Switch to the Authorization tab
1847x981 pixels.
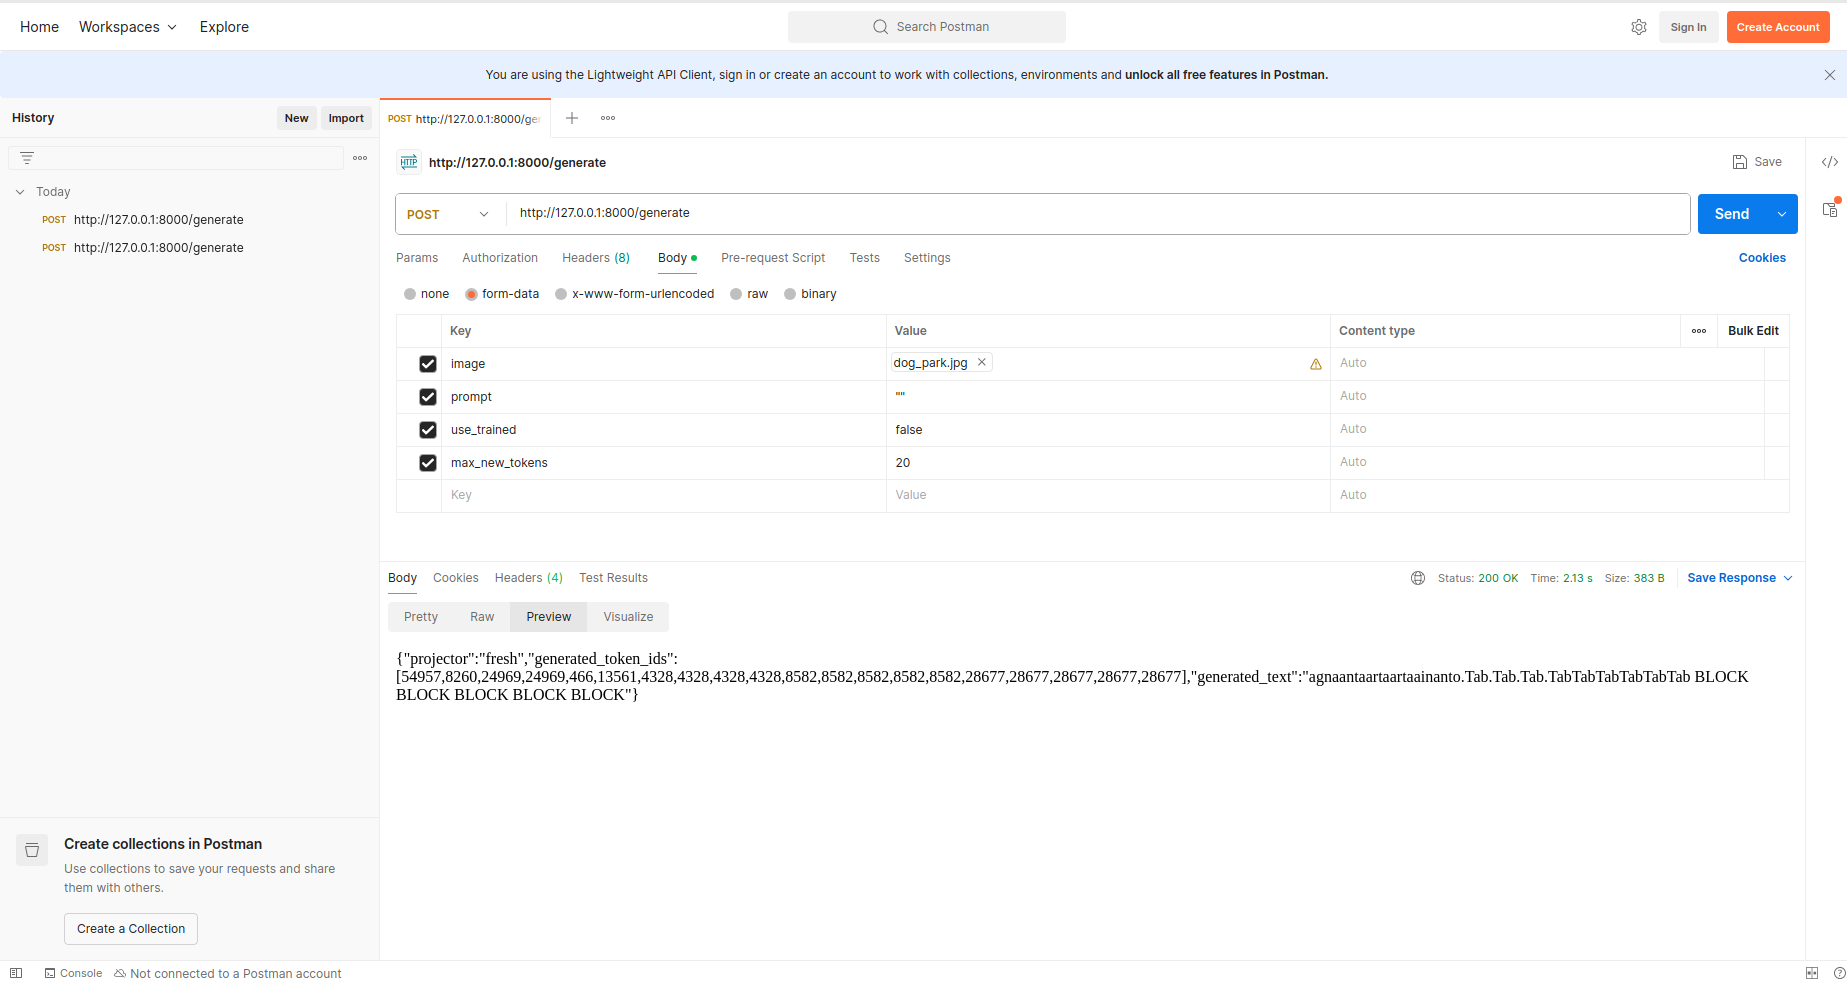click(x=500, y=258)
